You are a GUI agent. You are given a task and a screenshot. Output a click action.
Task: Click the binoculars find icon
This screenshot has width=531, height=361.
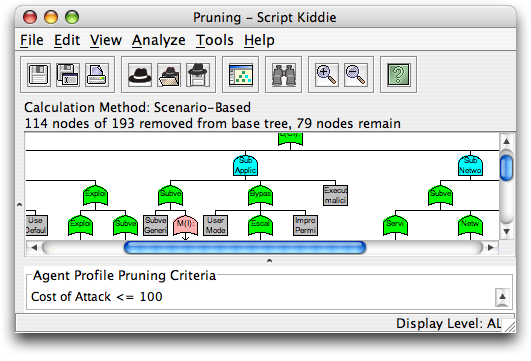(x=283, y=75)
